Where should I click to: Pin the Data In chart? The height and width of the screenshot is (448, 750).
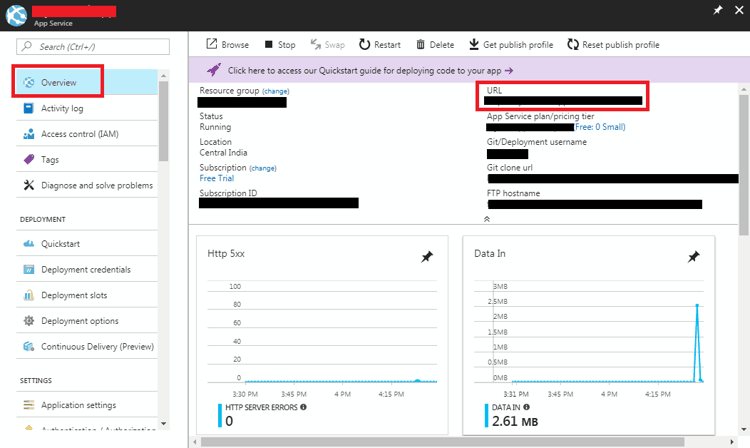pyautogui.click(x=693, y=257)
